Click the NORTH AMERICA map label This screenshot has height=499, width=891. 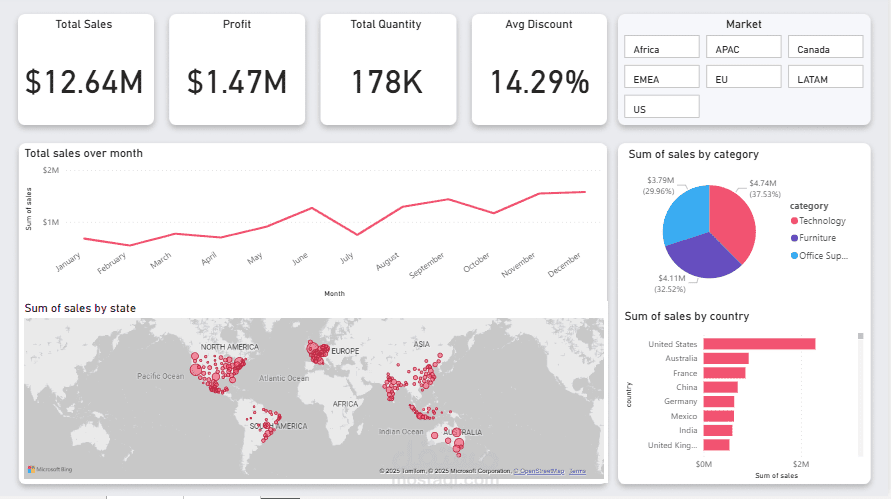click(x=230, y=347)
